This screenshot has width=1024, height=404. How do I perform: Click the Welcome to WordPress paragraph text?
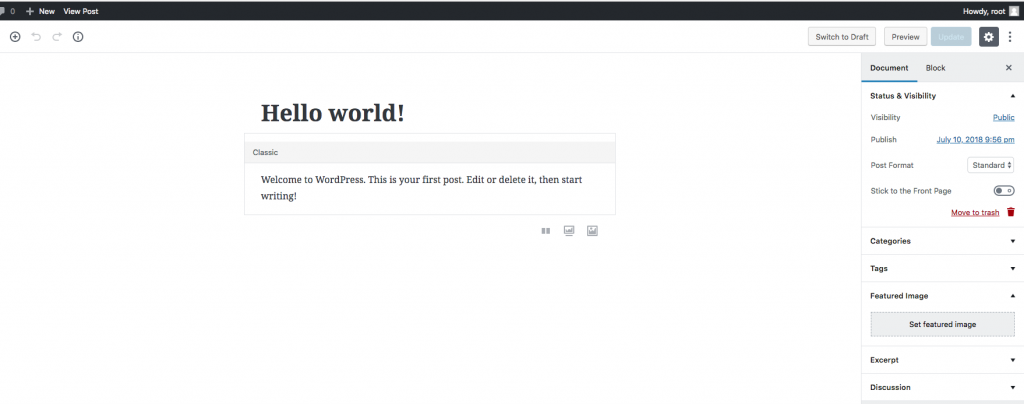pos(421,187)
